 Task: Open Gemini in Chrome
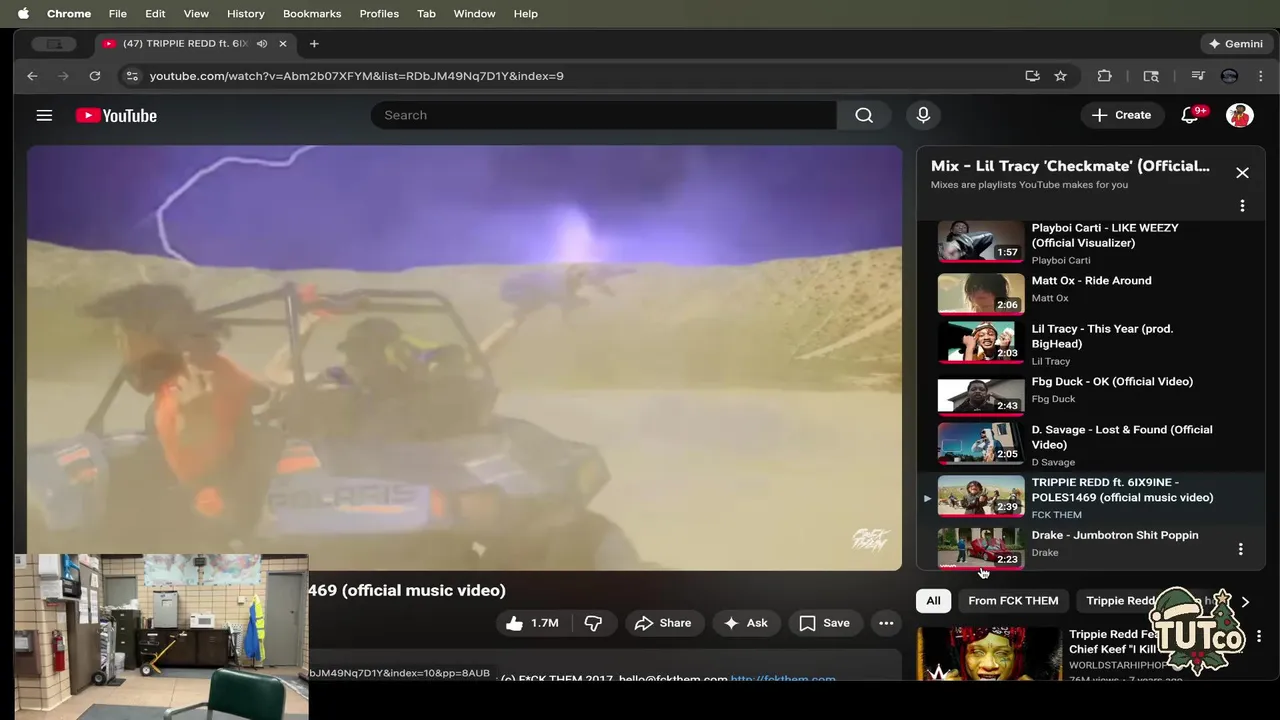(x=1236, y=44)
